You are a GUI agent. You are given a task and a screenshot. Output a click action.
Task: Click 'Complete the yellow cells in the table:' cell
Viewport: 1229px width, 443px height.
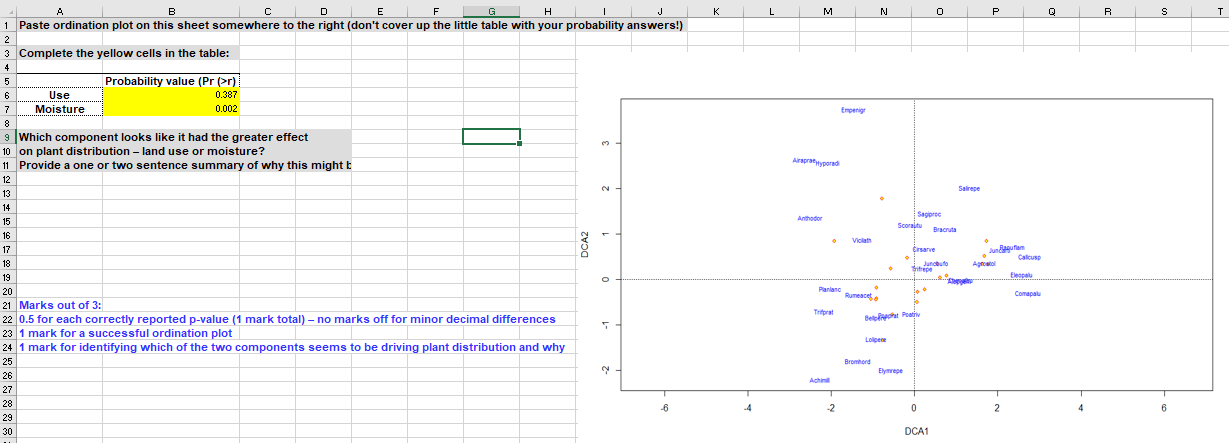(129, 53)
